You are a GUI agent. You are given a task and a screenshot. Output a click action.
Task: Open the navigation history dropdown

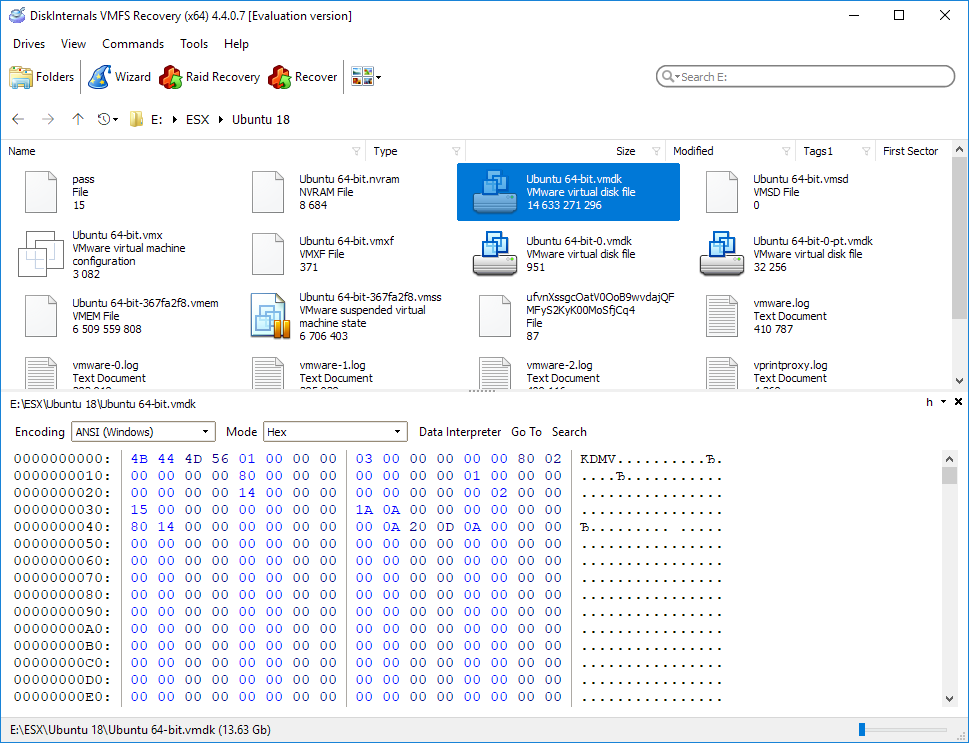pyautogui.click(x=108, y=119)
